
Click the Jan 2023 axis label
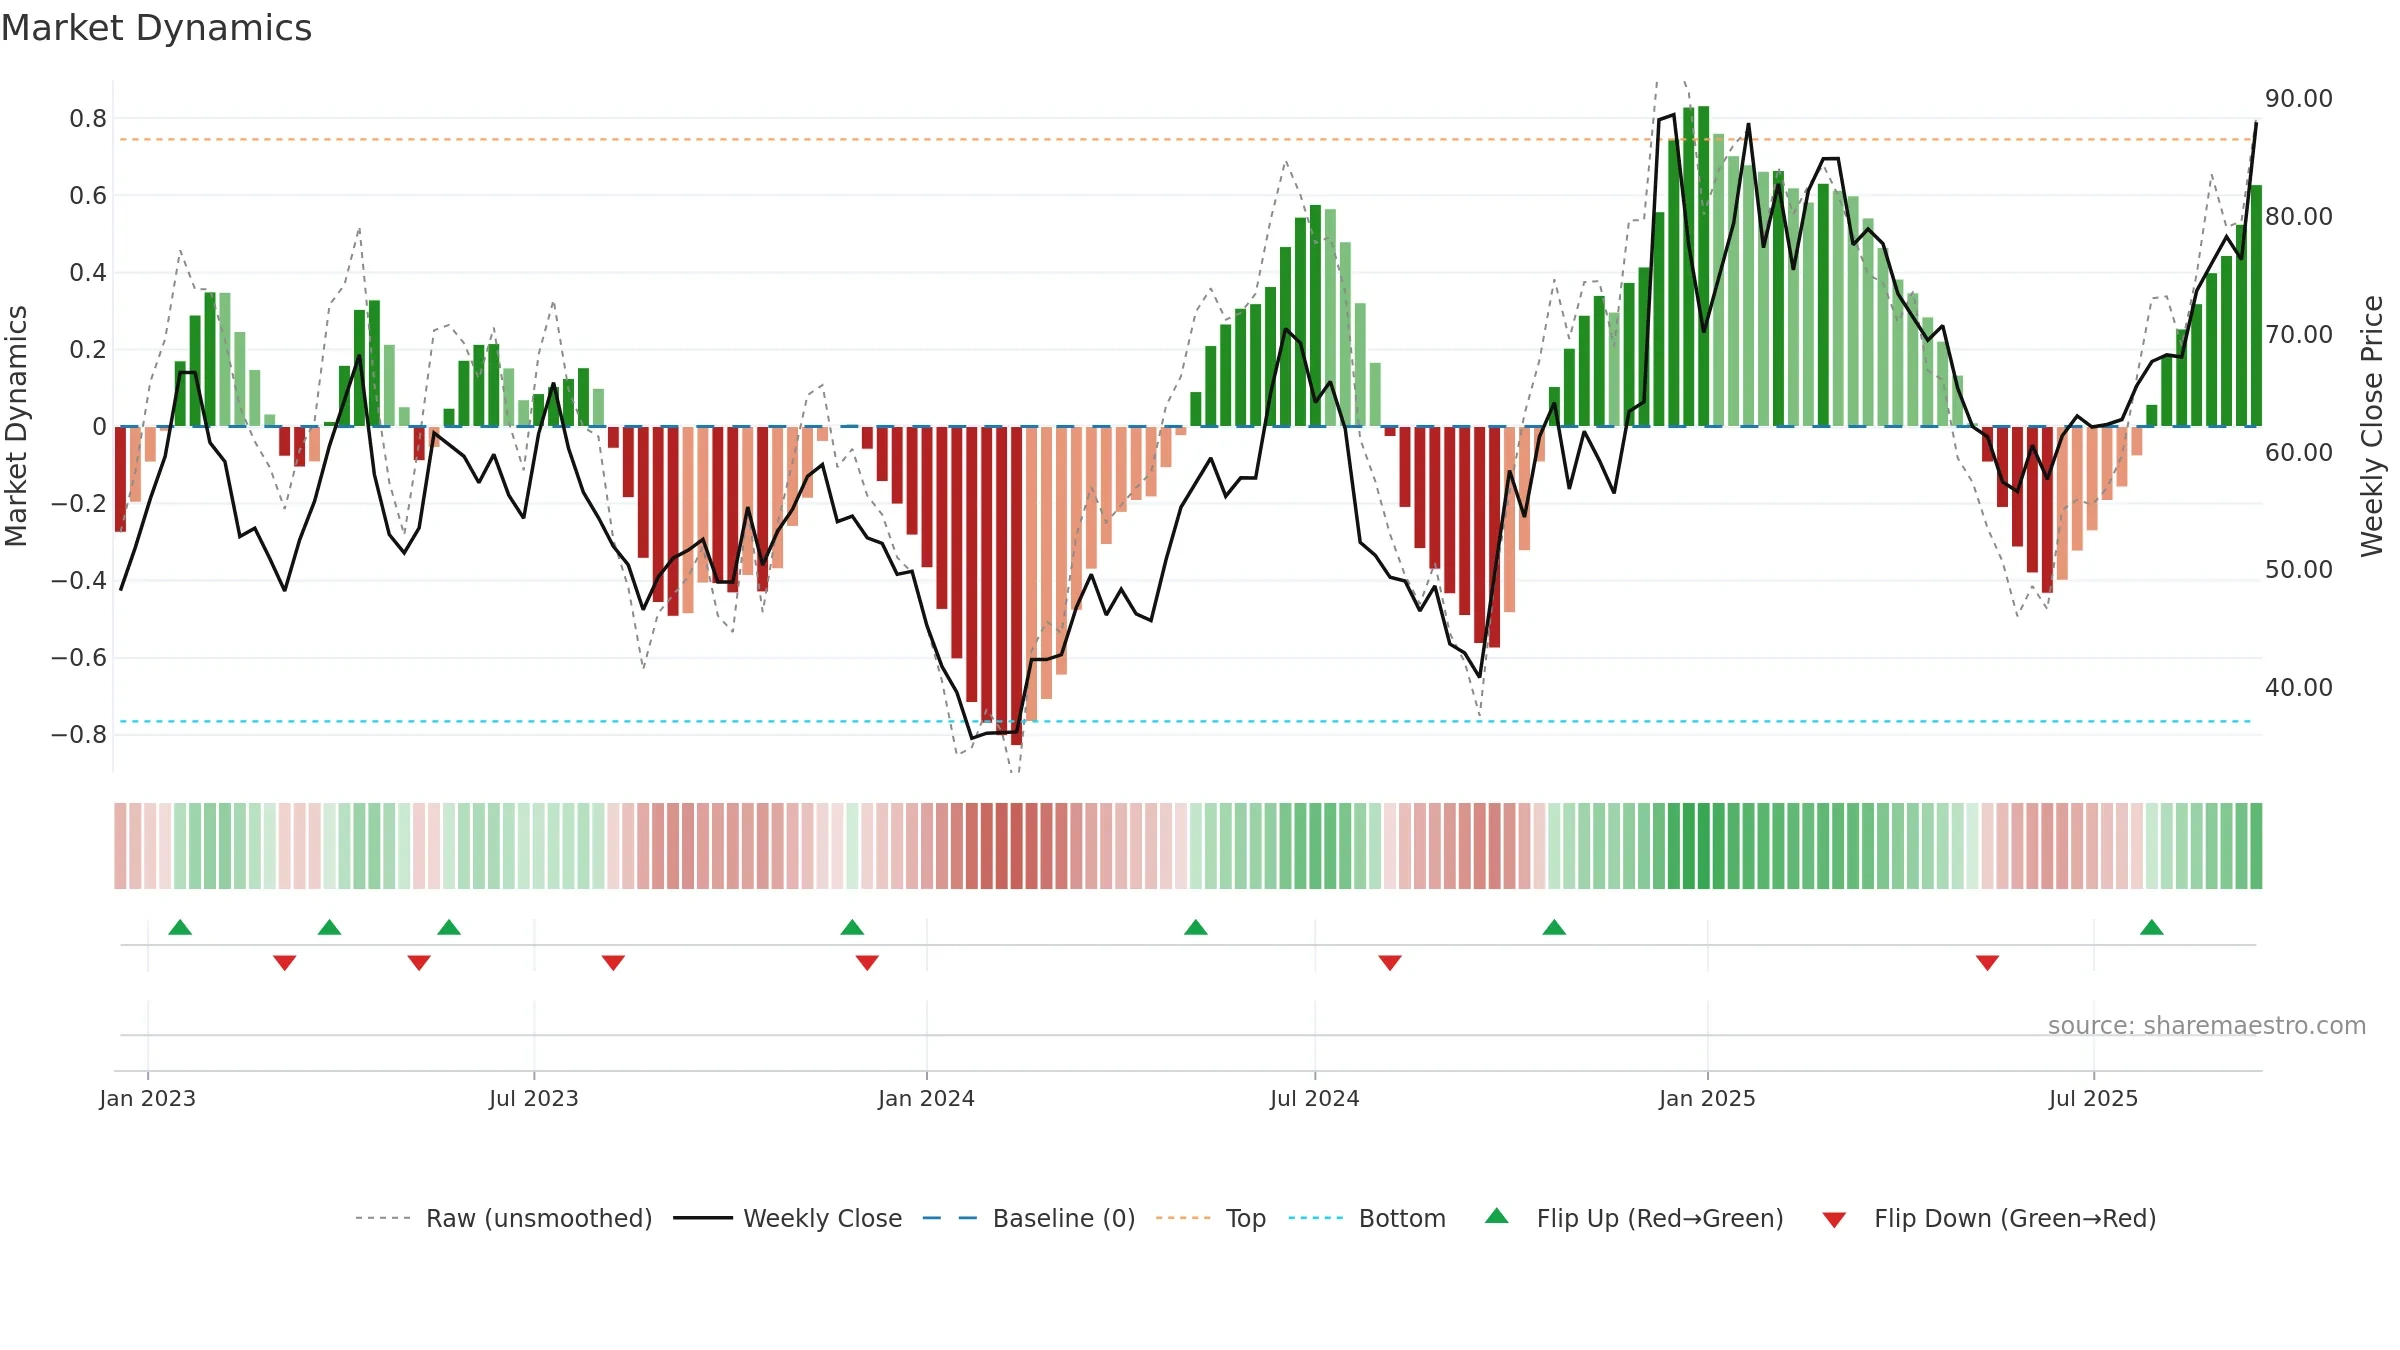point(148,1098)
